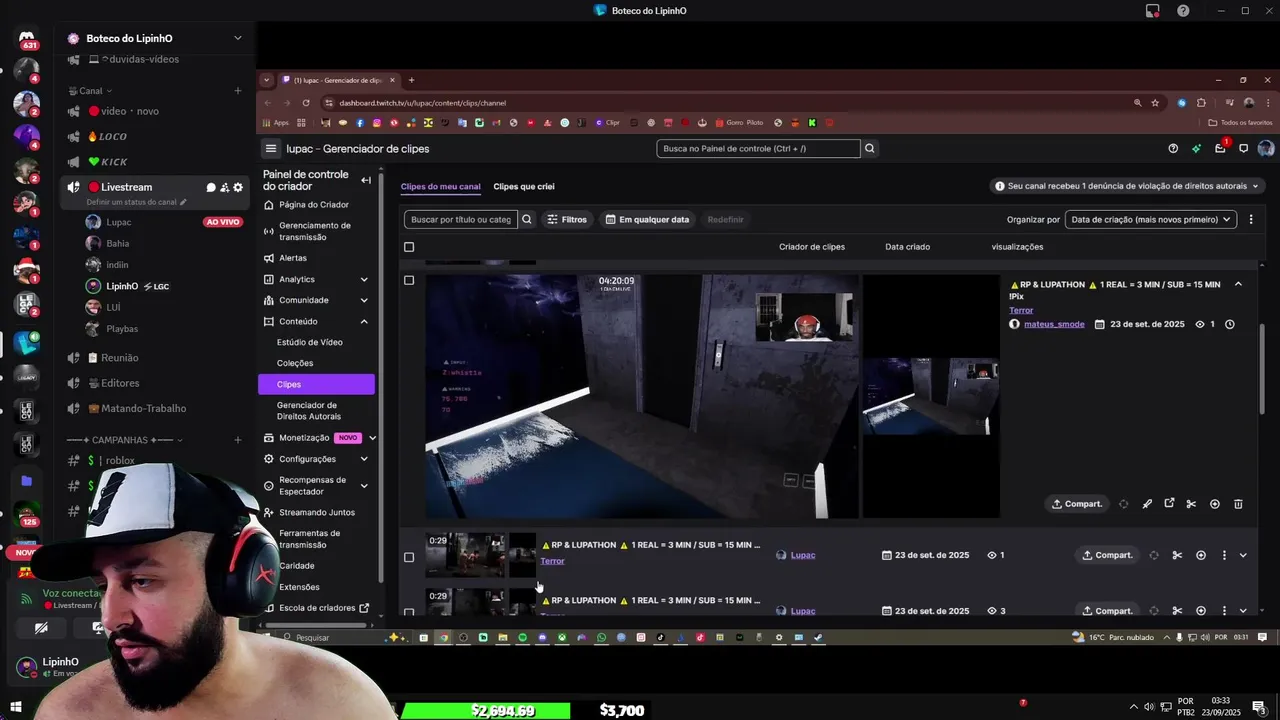Open Livestream voice channel settings gear
The image size is (1280, 720).
(237, 187)
